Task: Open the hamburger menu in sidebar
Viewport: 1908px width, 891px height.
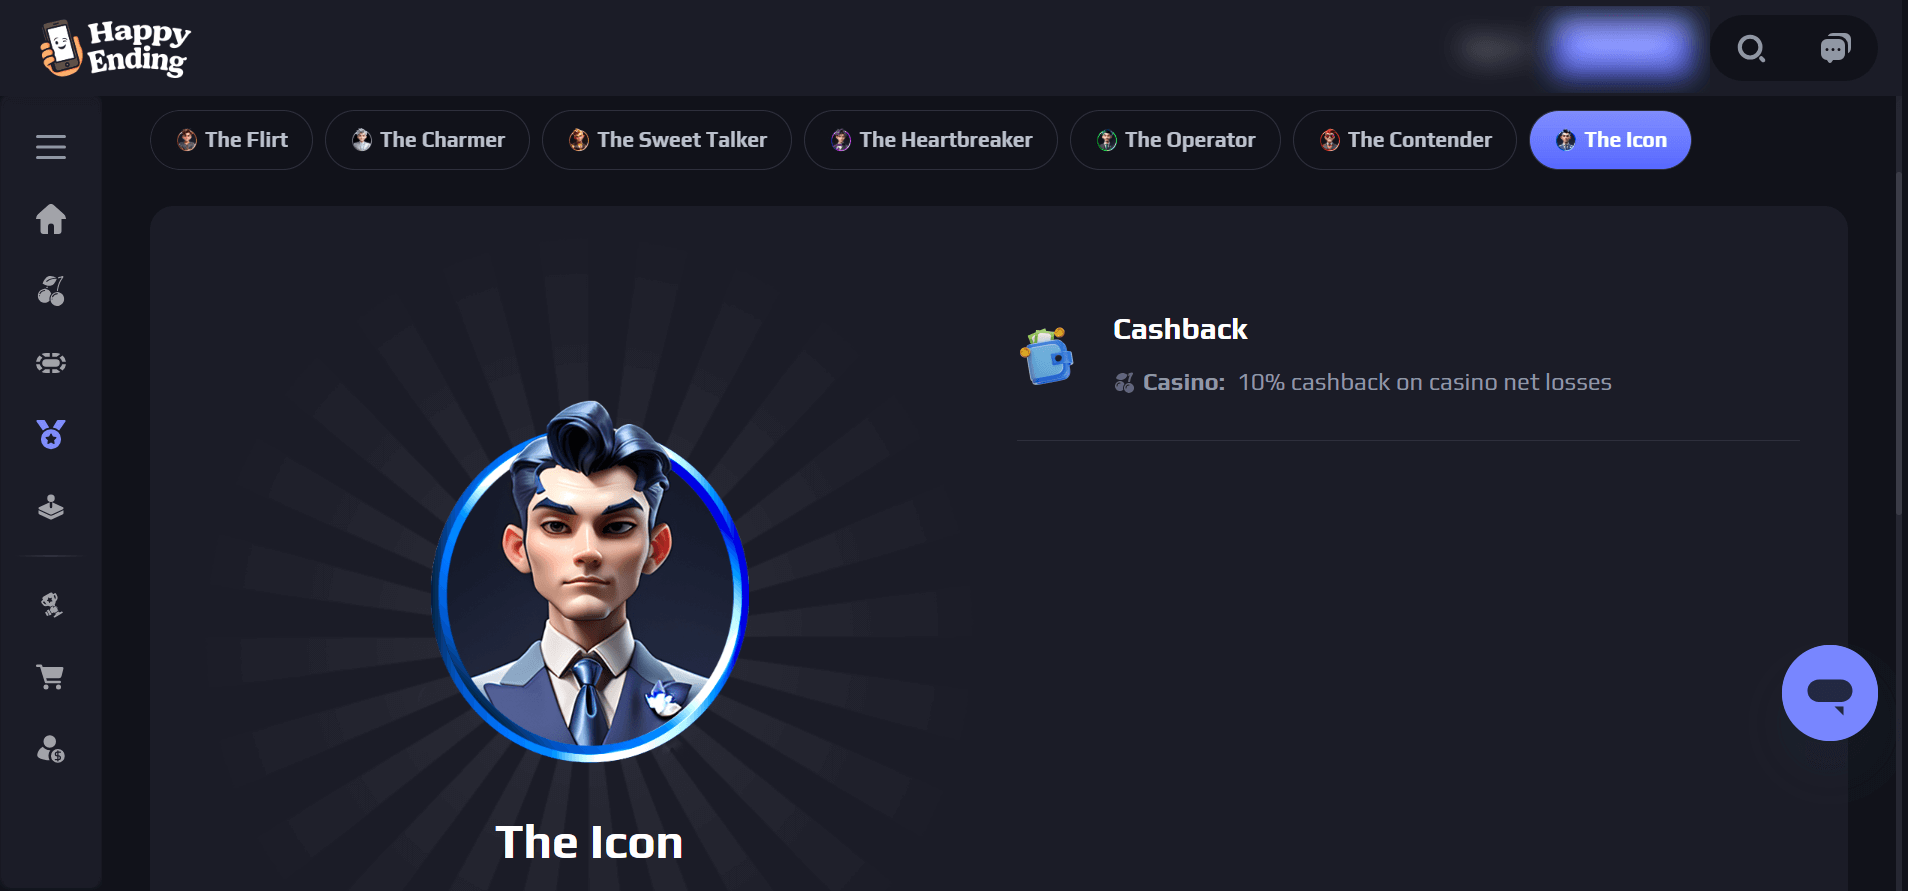Action: 51,147
